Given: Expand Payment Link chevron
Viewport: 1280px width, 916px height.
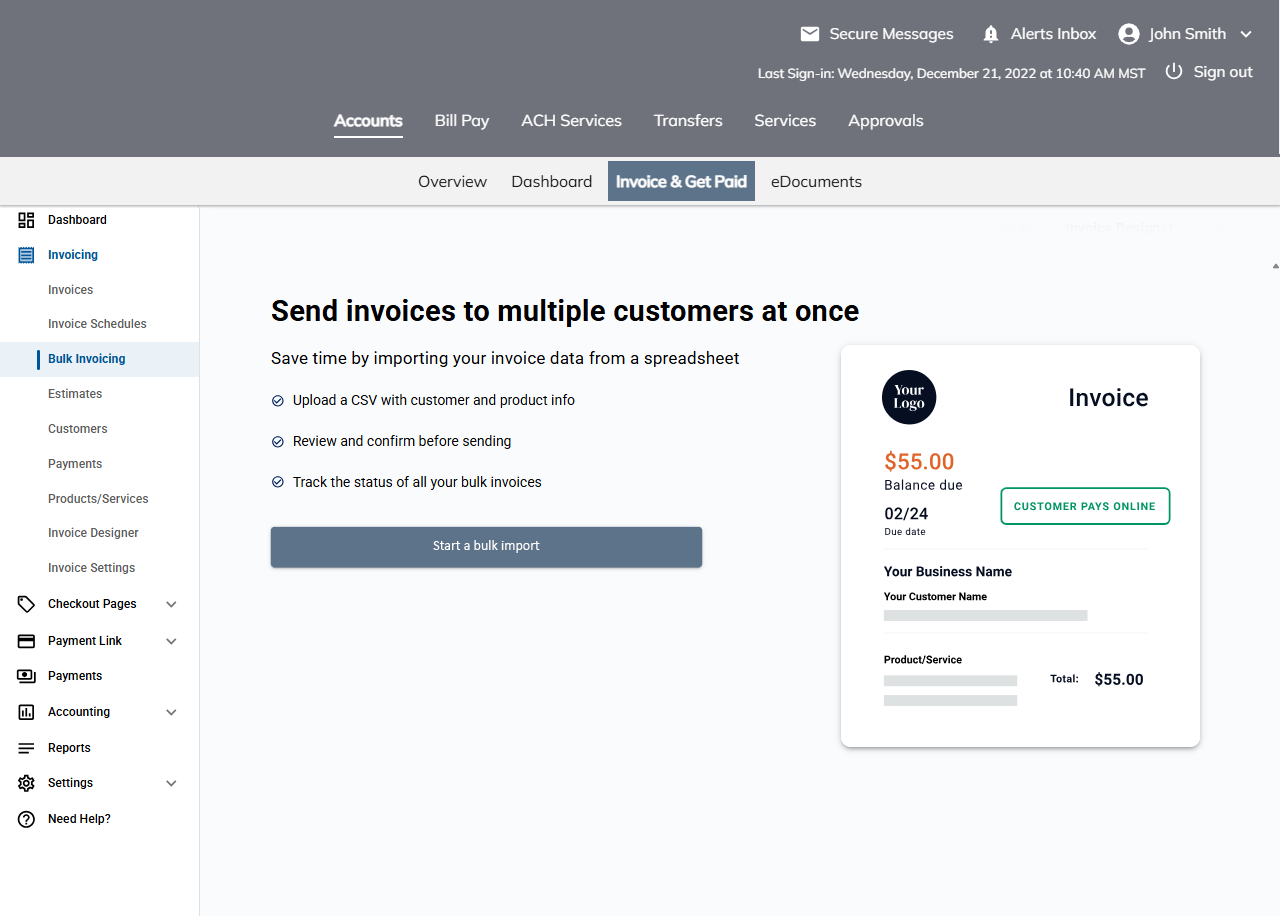Looking at the screenshot, I should tap(171, 641).
